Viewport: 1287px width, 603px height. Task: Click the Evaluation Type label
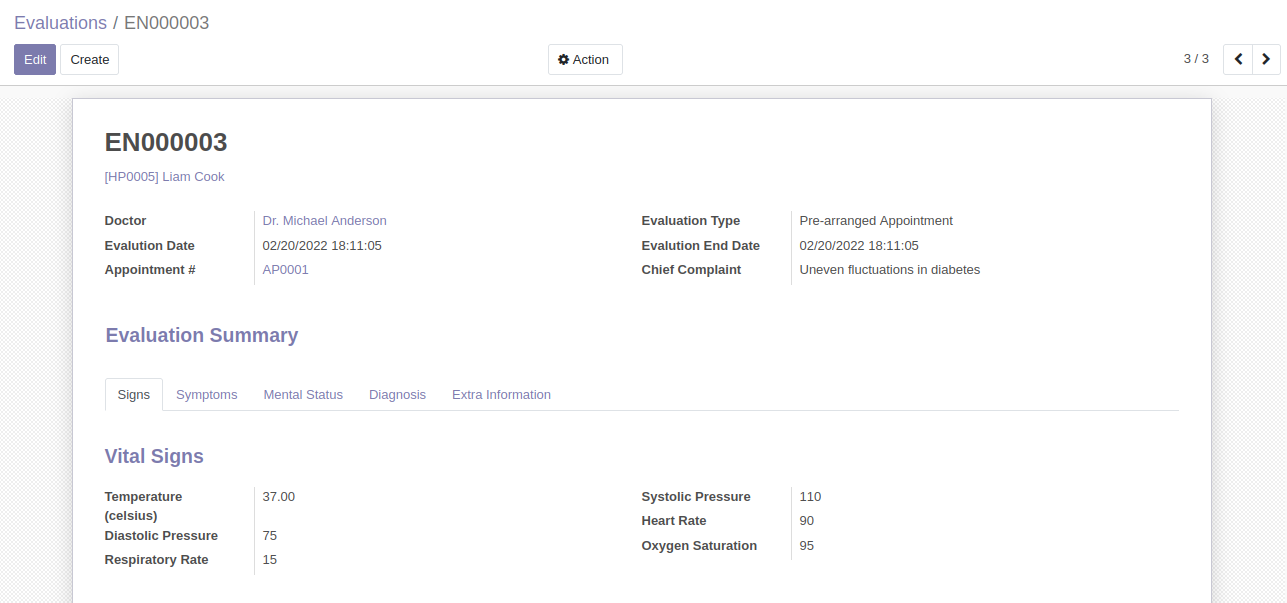tap(691, 221)
